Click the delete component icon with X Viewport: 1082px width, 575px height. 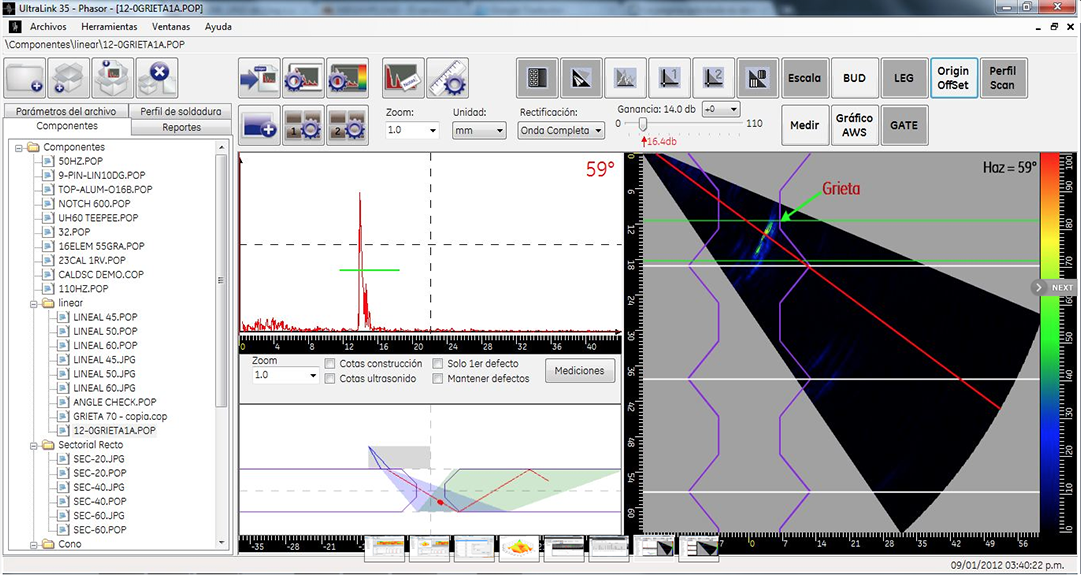click(x=157, y=78)
